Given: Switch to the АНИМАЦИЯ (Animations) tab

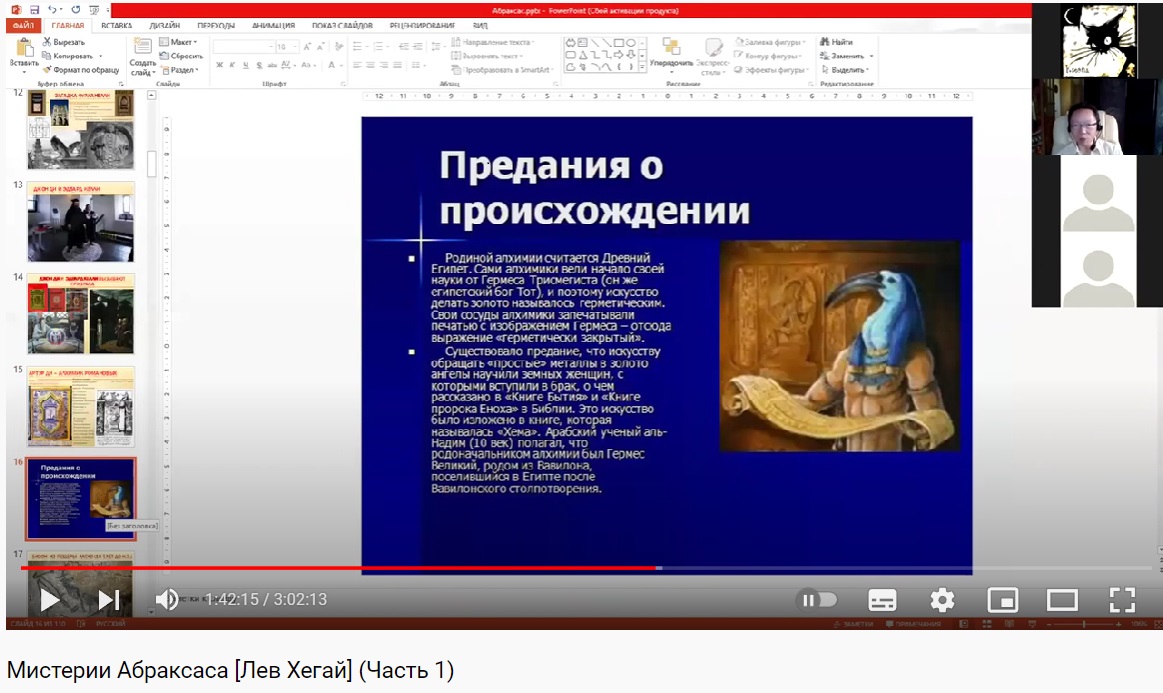Looking at the screenshot, I should coord(273,25).
